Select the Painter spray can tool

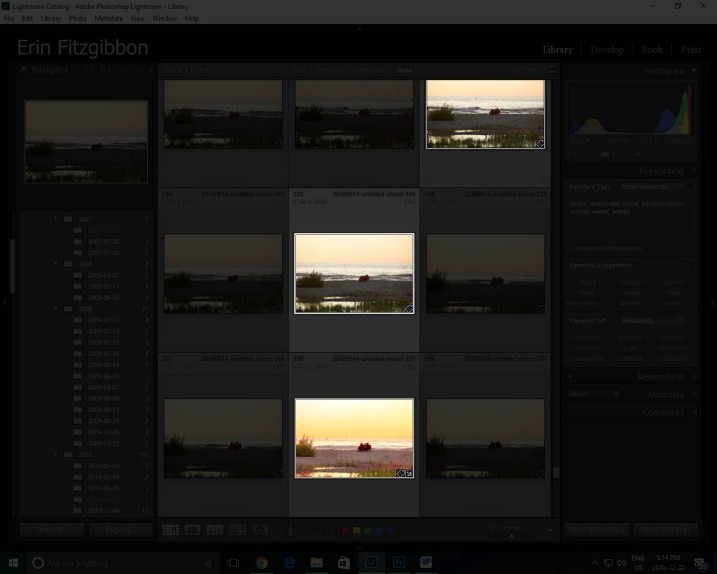pos(290,530)
